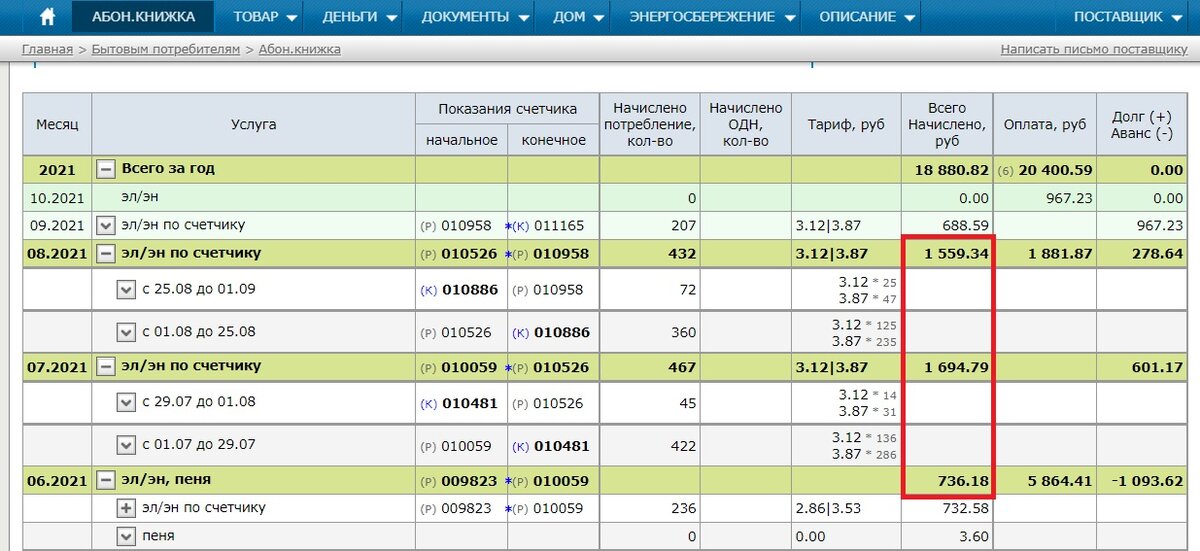Collapse the Всего за год row
The image size is (1200, 551).
[x=105, y=169]
